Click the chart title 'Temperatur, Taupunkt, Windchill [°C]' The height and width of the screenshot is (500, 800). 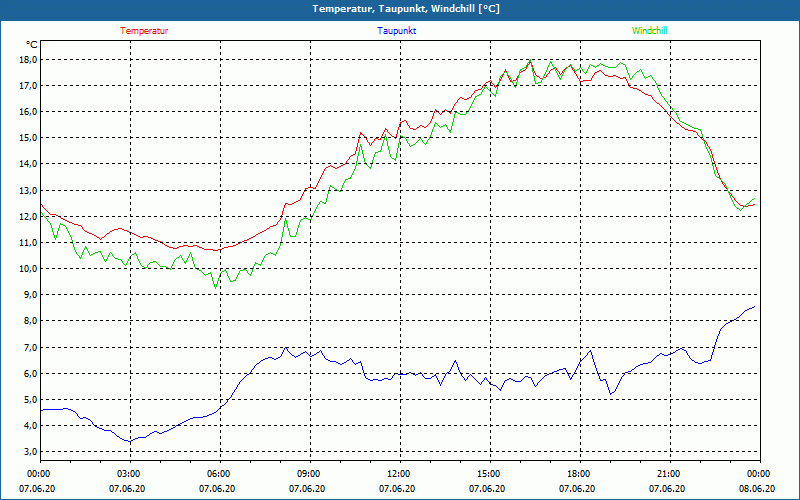(x=406, y=9)
